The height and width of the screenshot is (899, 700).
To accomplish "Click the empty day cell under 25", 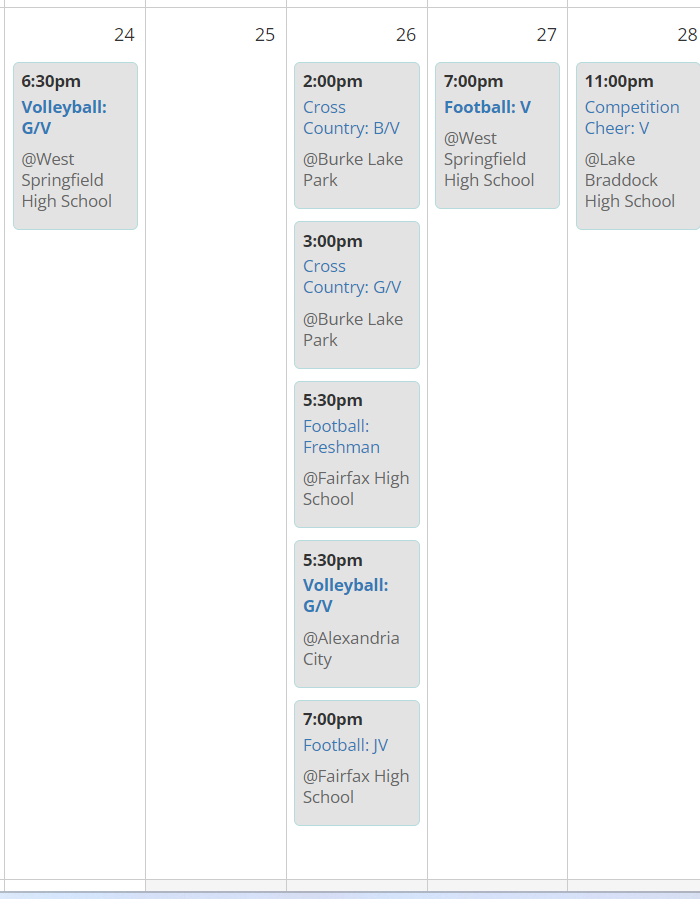I will click(216, 450).
